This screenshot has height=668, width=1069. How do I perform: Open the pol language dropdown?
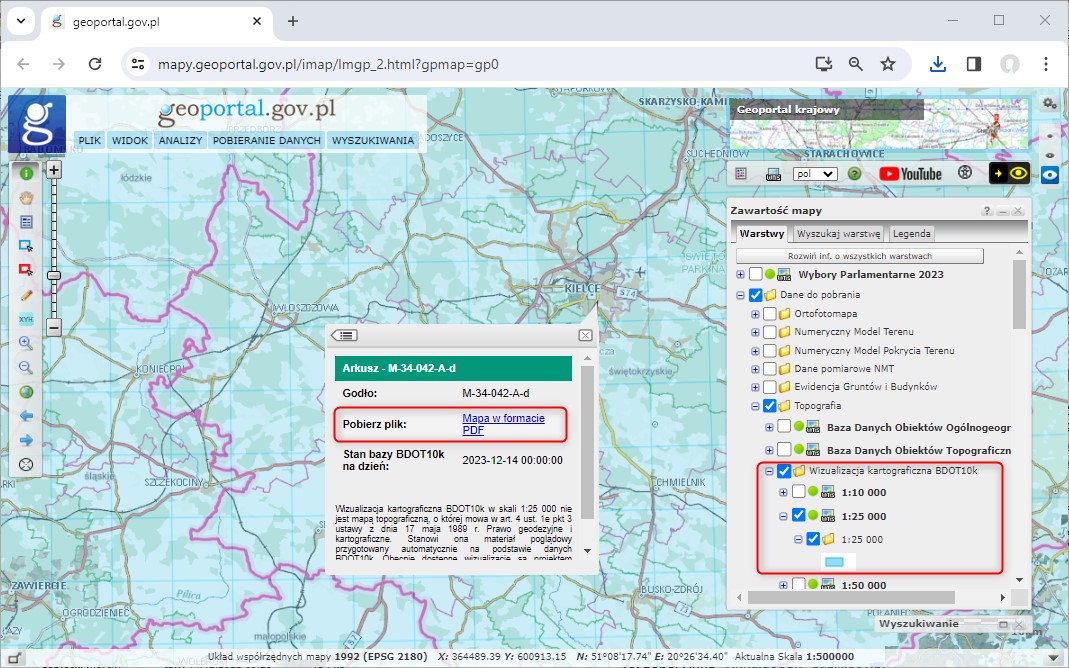(x=814, y=174)
